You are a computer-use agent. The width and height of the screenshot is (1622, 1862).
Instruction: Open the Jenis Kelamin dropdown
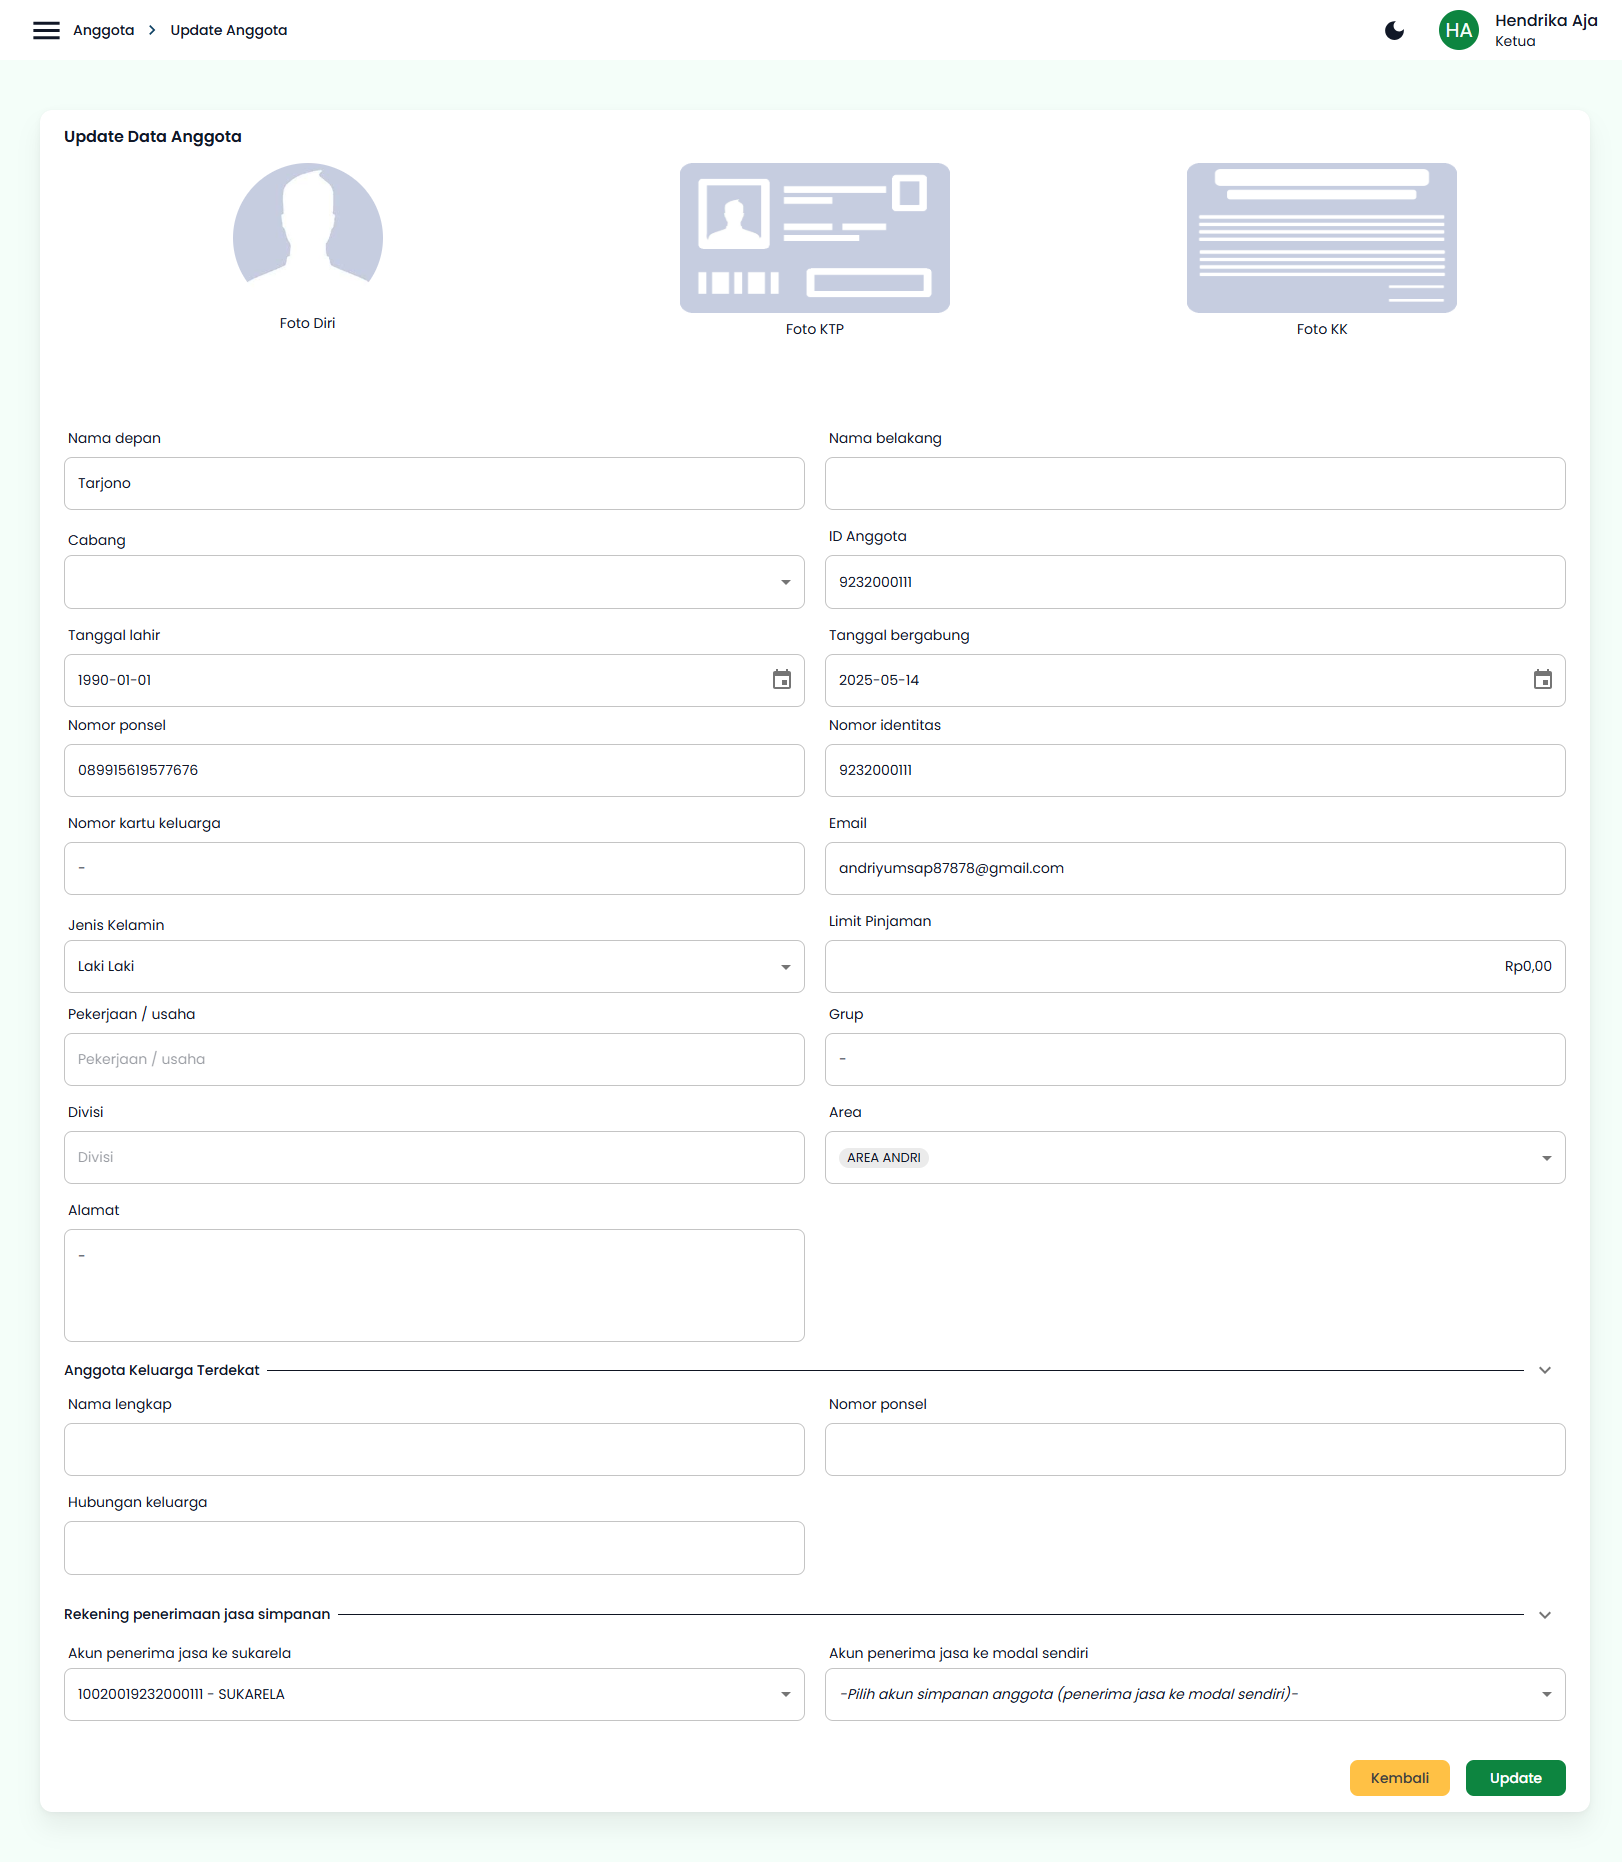(x=434, y=966)
